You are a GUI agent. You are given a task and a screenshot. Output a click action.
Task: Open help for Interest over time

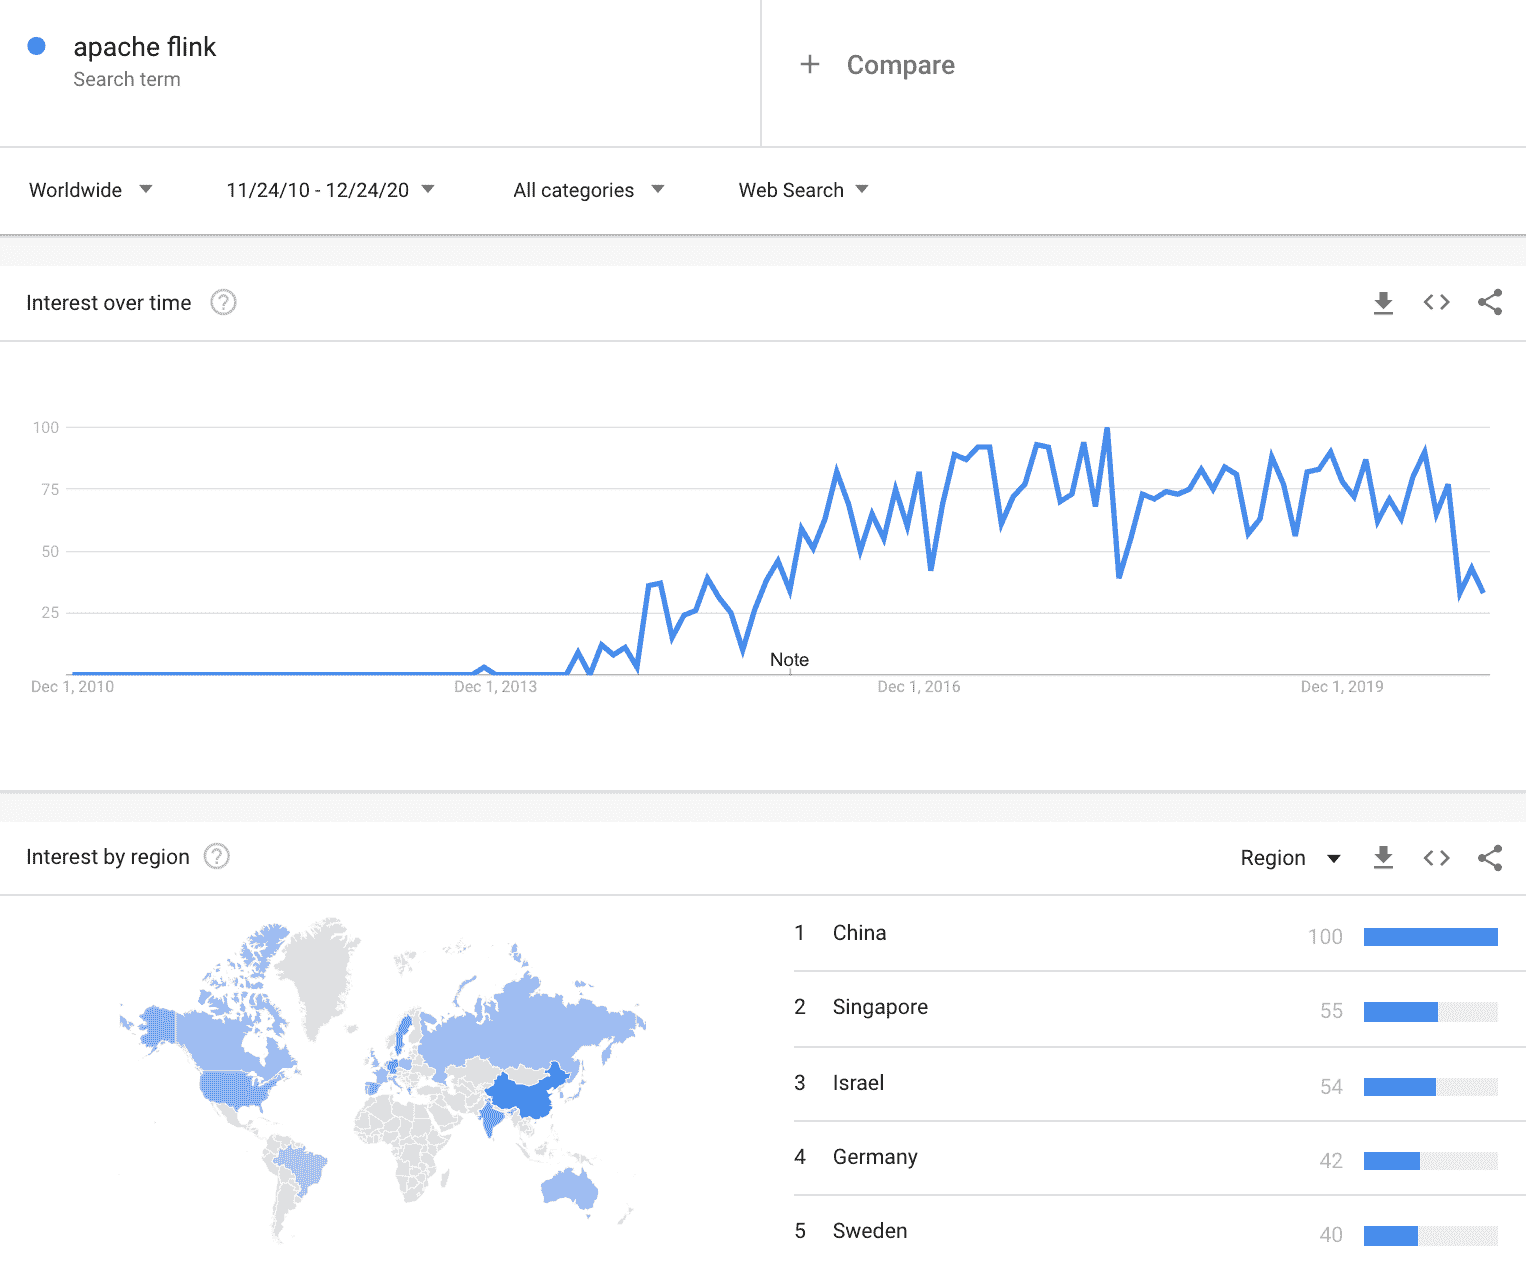[223, 302]
